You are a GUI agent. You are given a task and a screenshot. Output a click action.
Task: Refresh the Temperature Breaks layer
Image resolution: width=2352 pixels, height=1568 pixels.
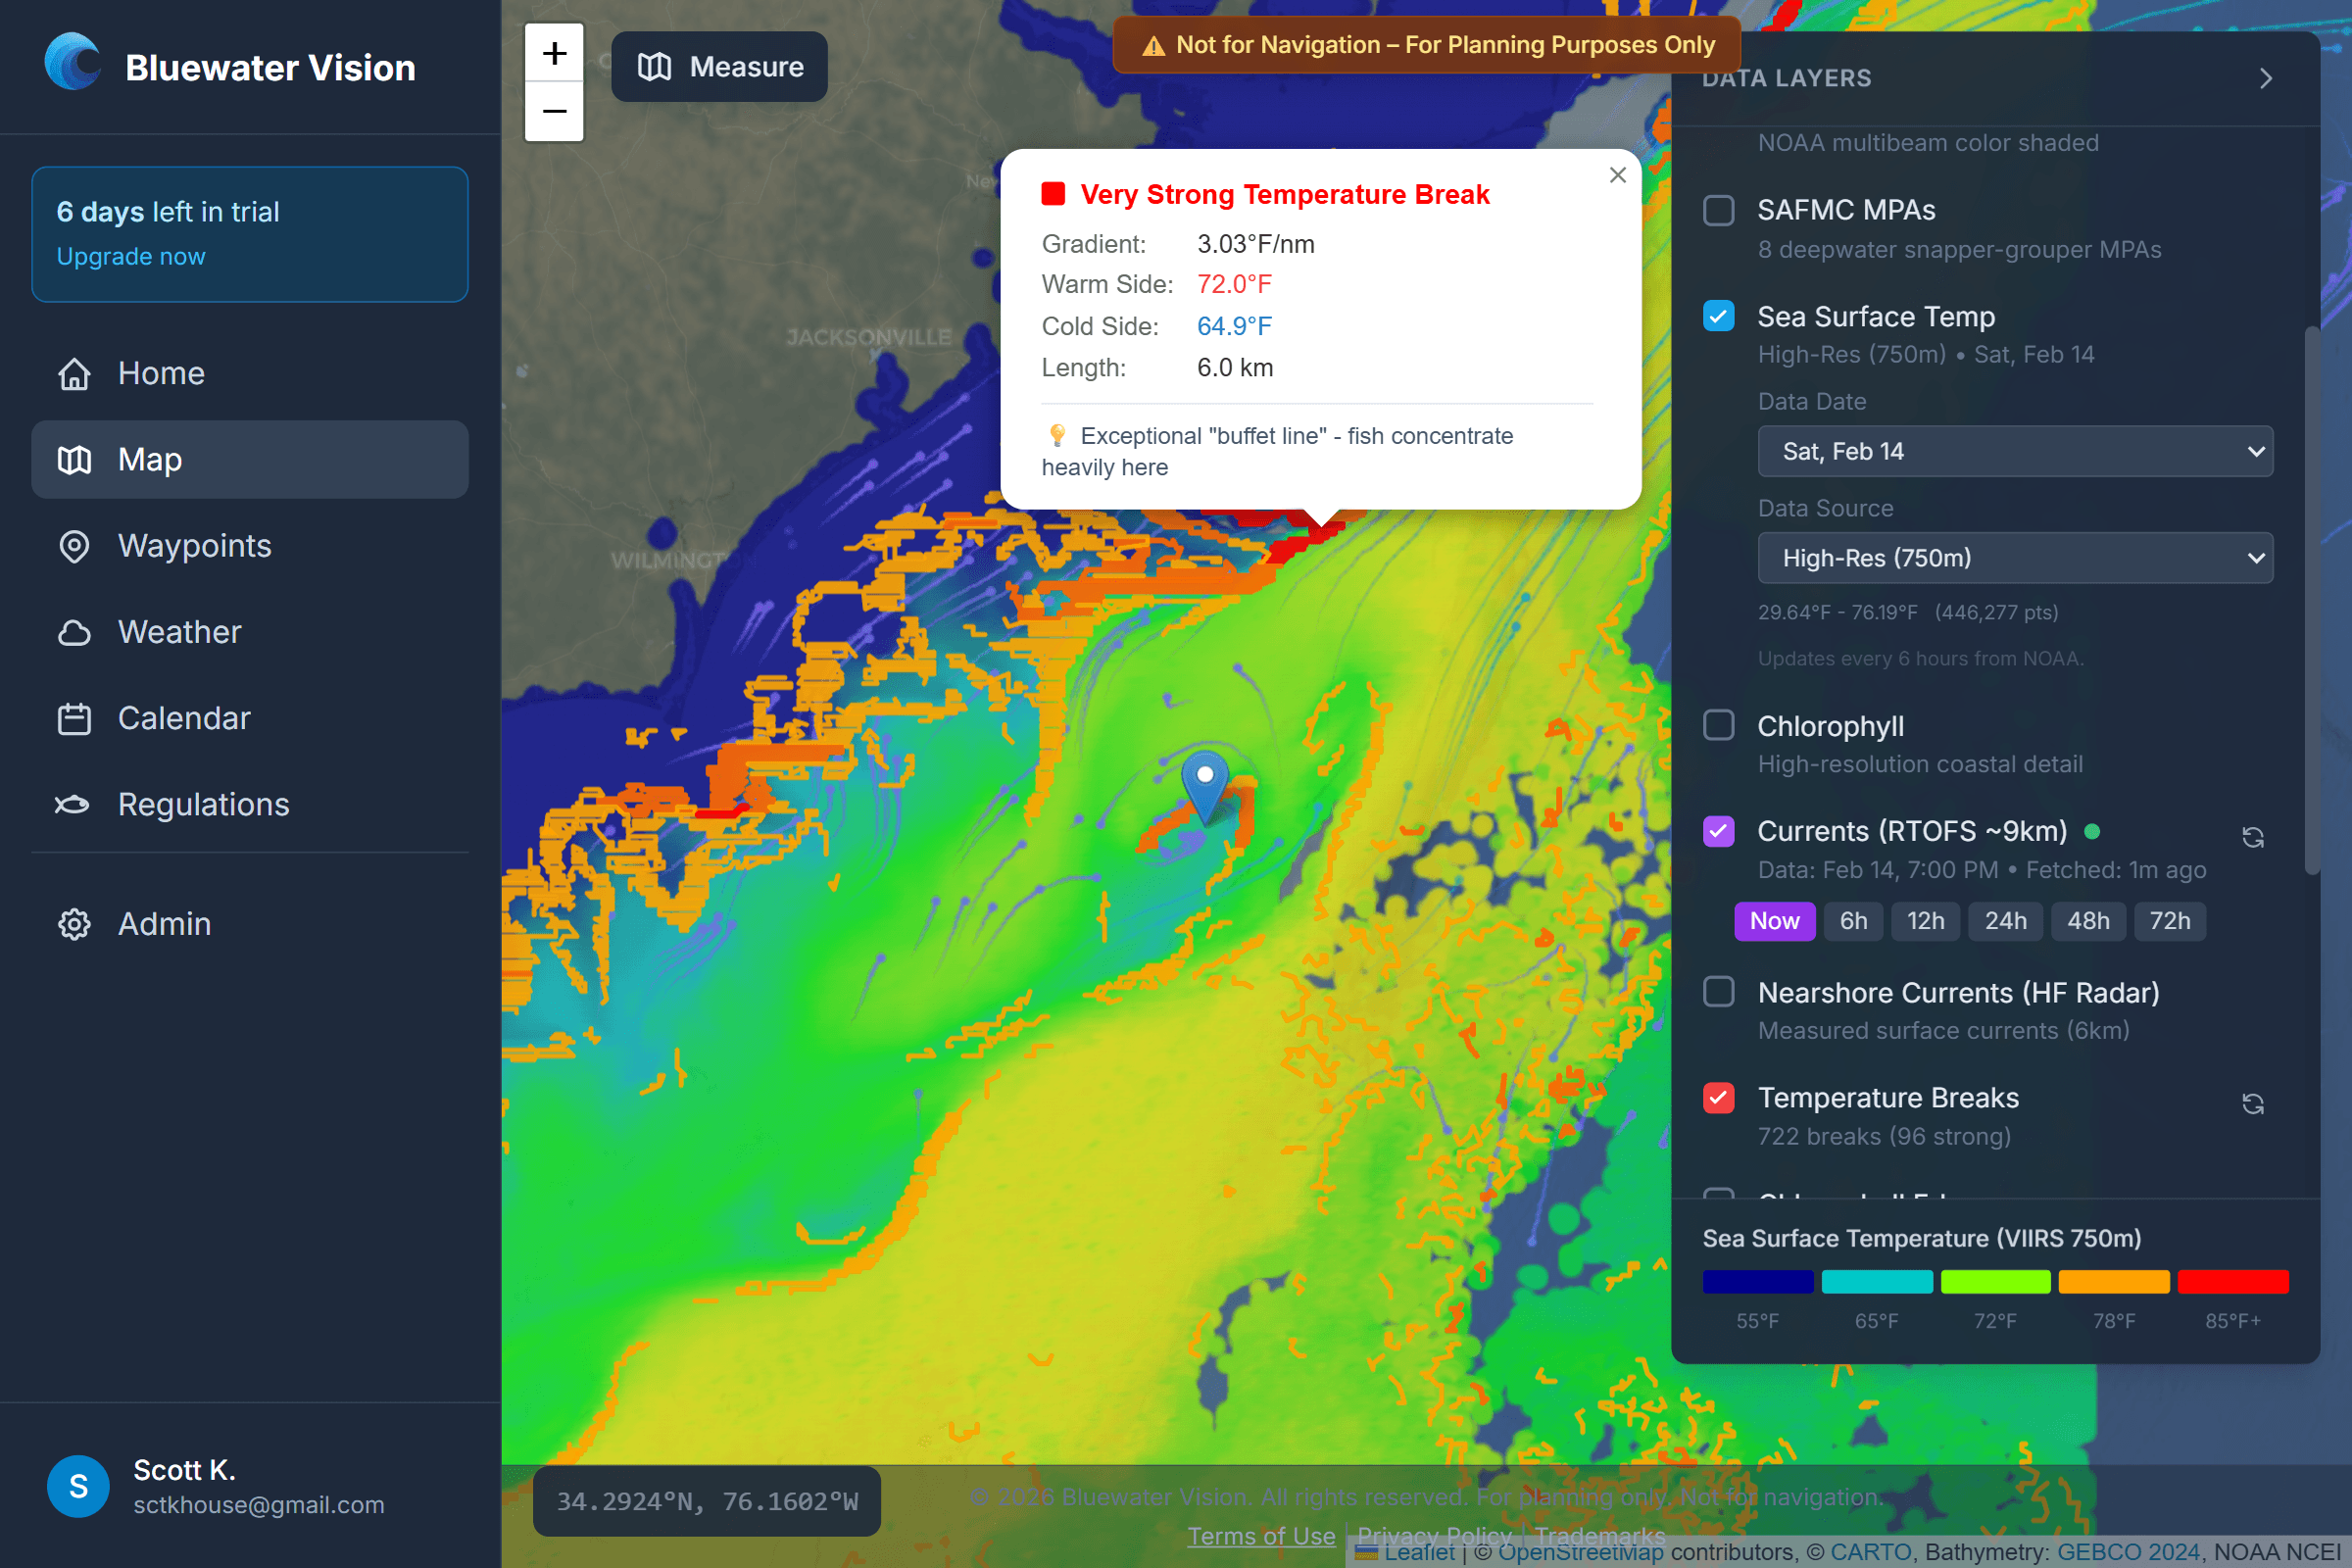2253,1103
